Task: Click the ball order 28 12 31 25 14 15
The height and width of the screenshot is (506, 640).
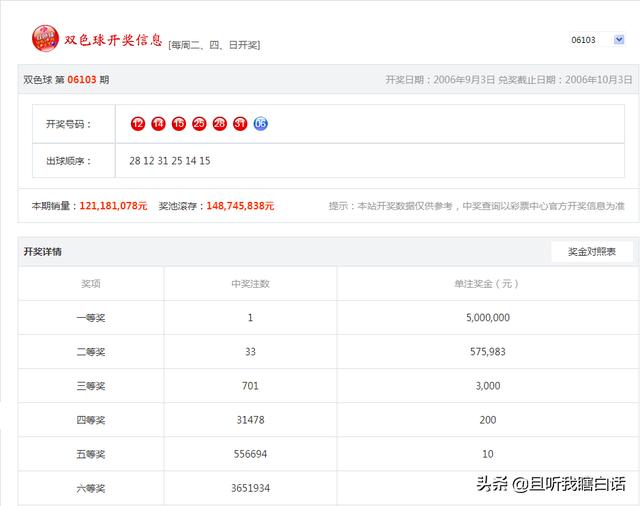Action: 170,161
